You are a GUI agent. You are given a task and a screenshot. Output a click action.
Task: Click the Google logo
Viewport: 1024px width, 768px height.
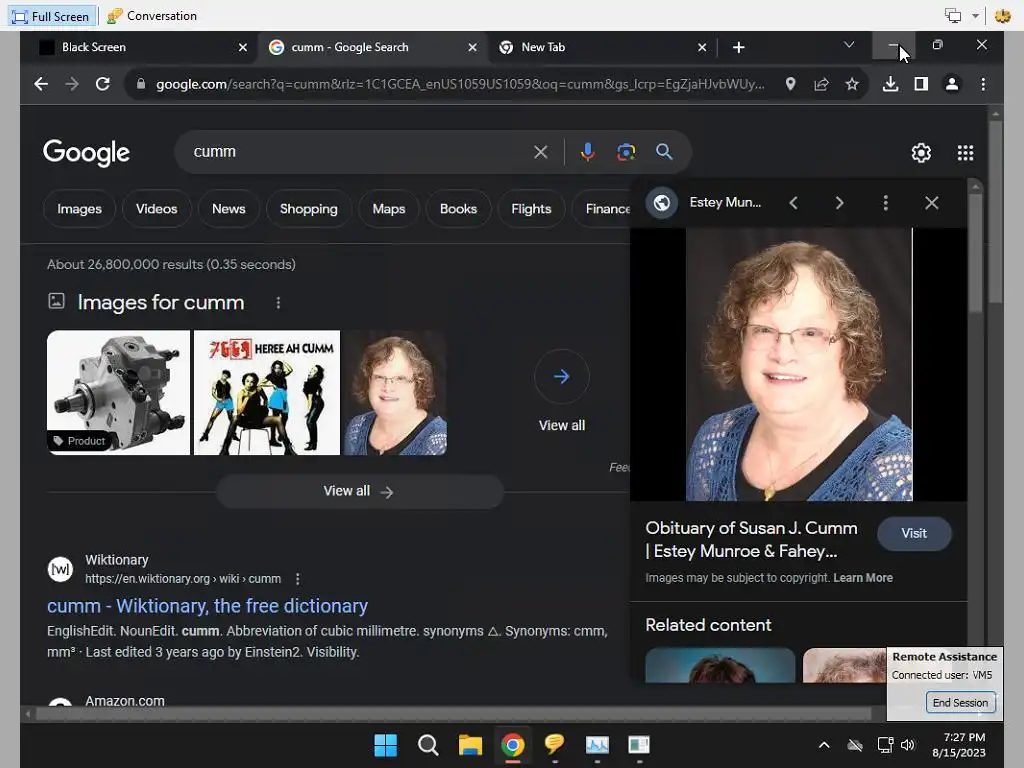pyautogui.click(x=86, y=152)
